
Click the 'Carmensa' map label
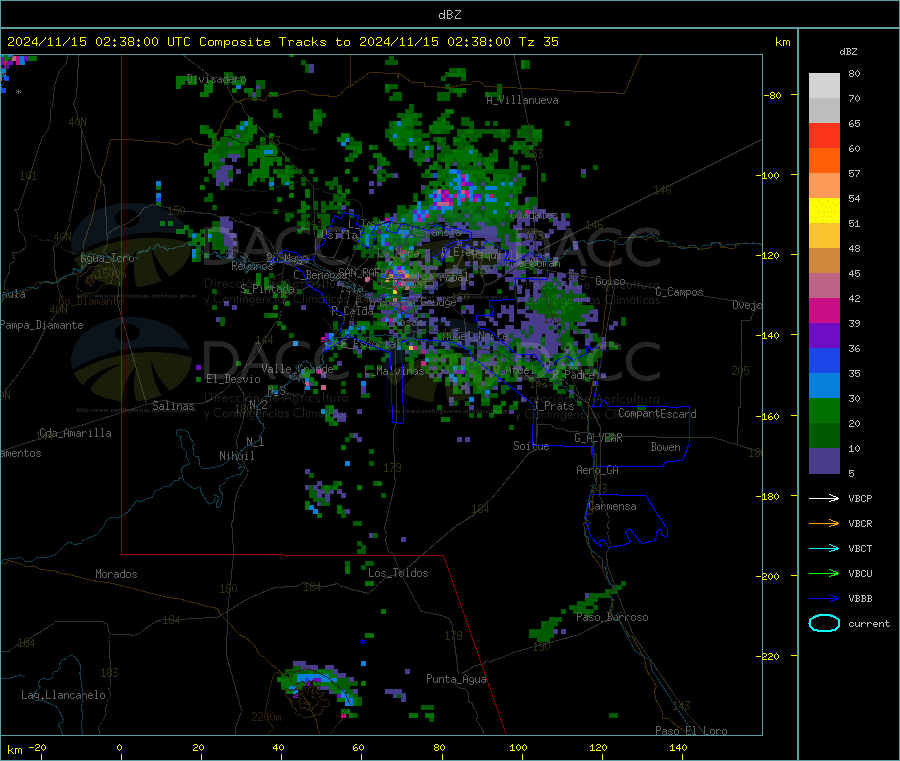point(612,506)
